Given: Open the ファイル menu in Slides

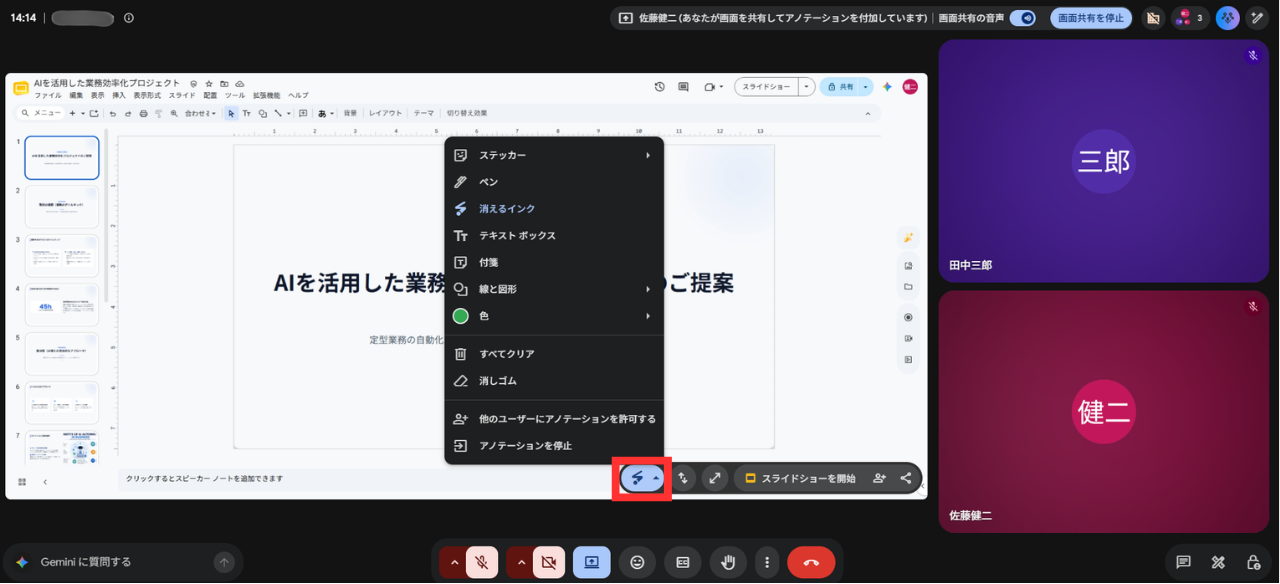Looking at the screenshot, I should (x=48, y=96).
